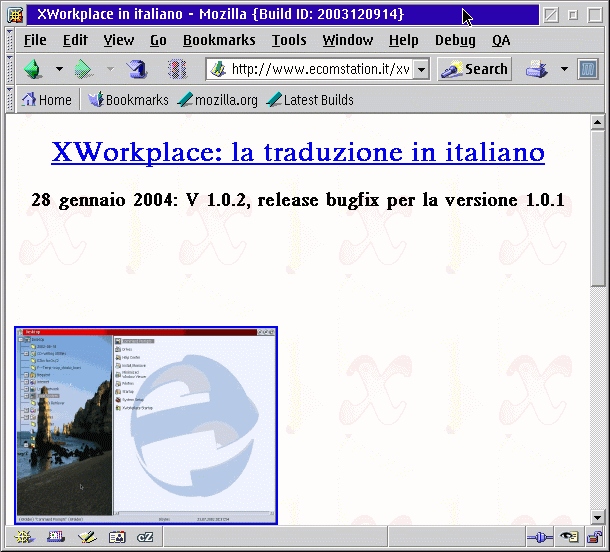The image size is (610, 552).
Task: Click the Forward navigation arrow
Action: [x=83, y=69]
